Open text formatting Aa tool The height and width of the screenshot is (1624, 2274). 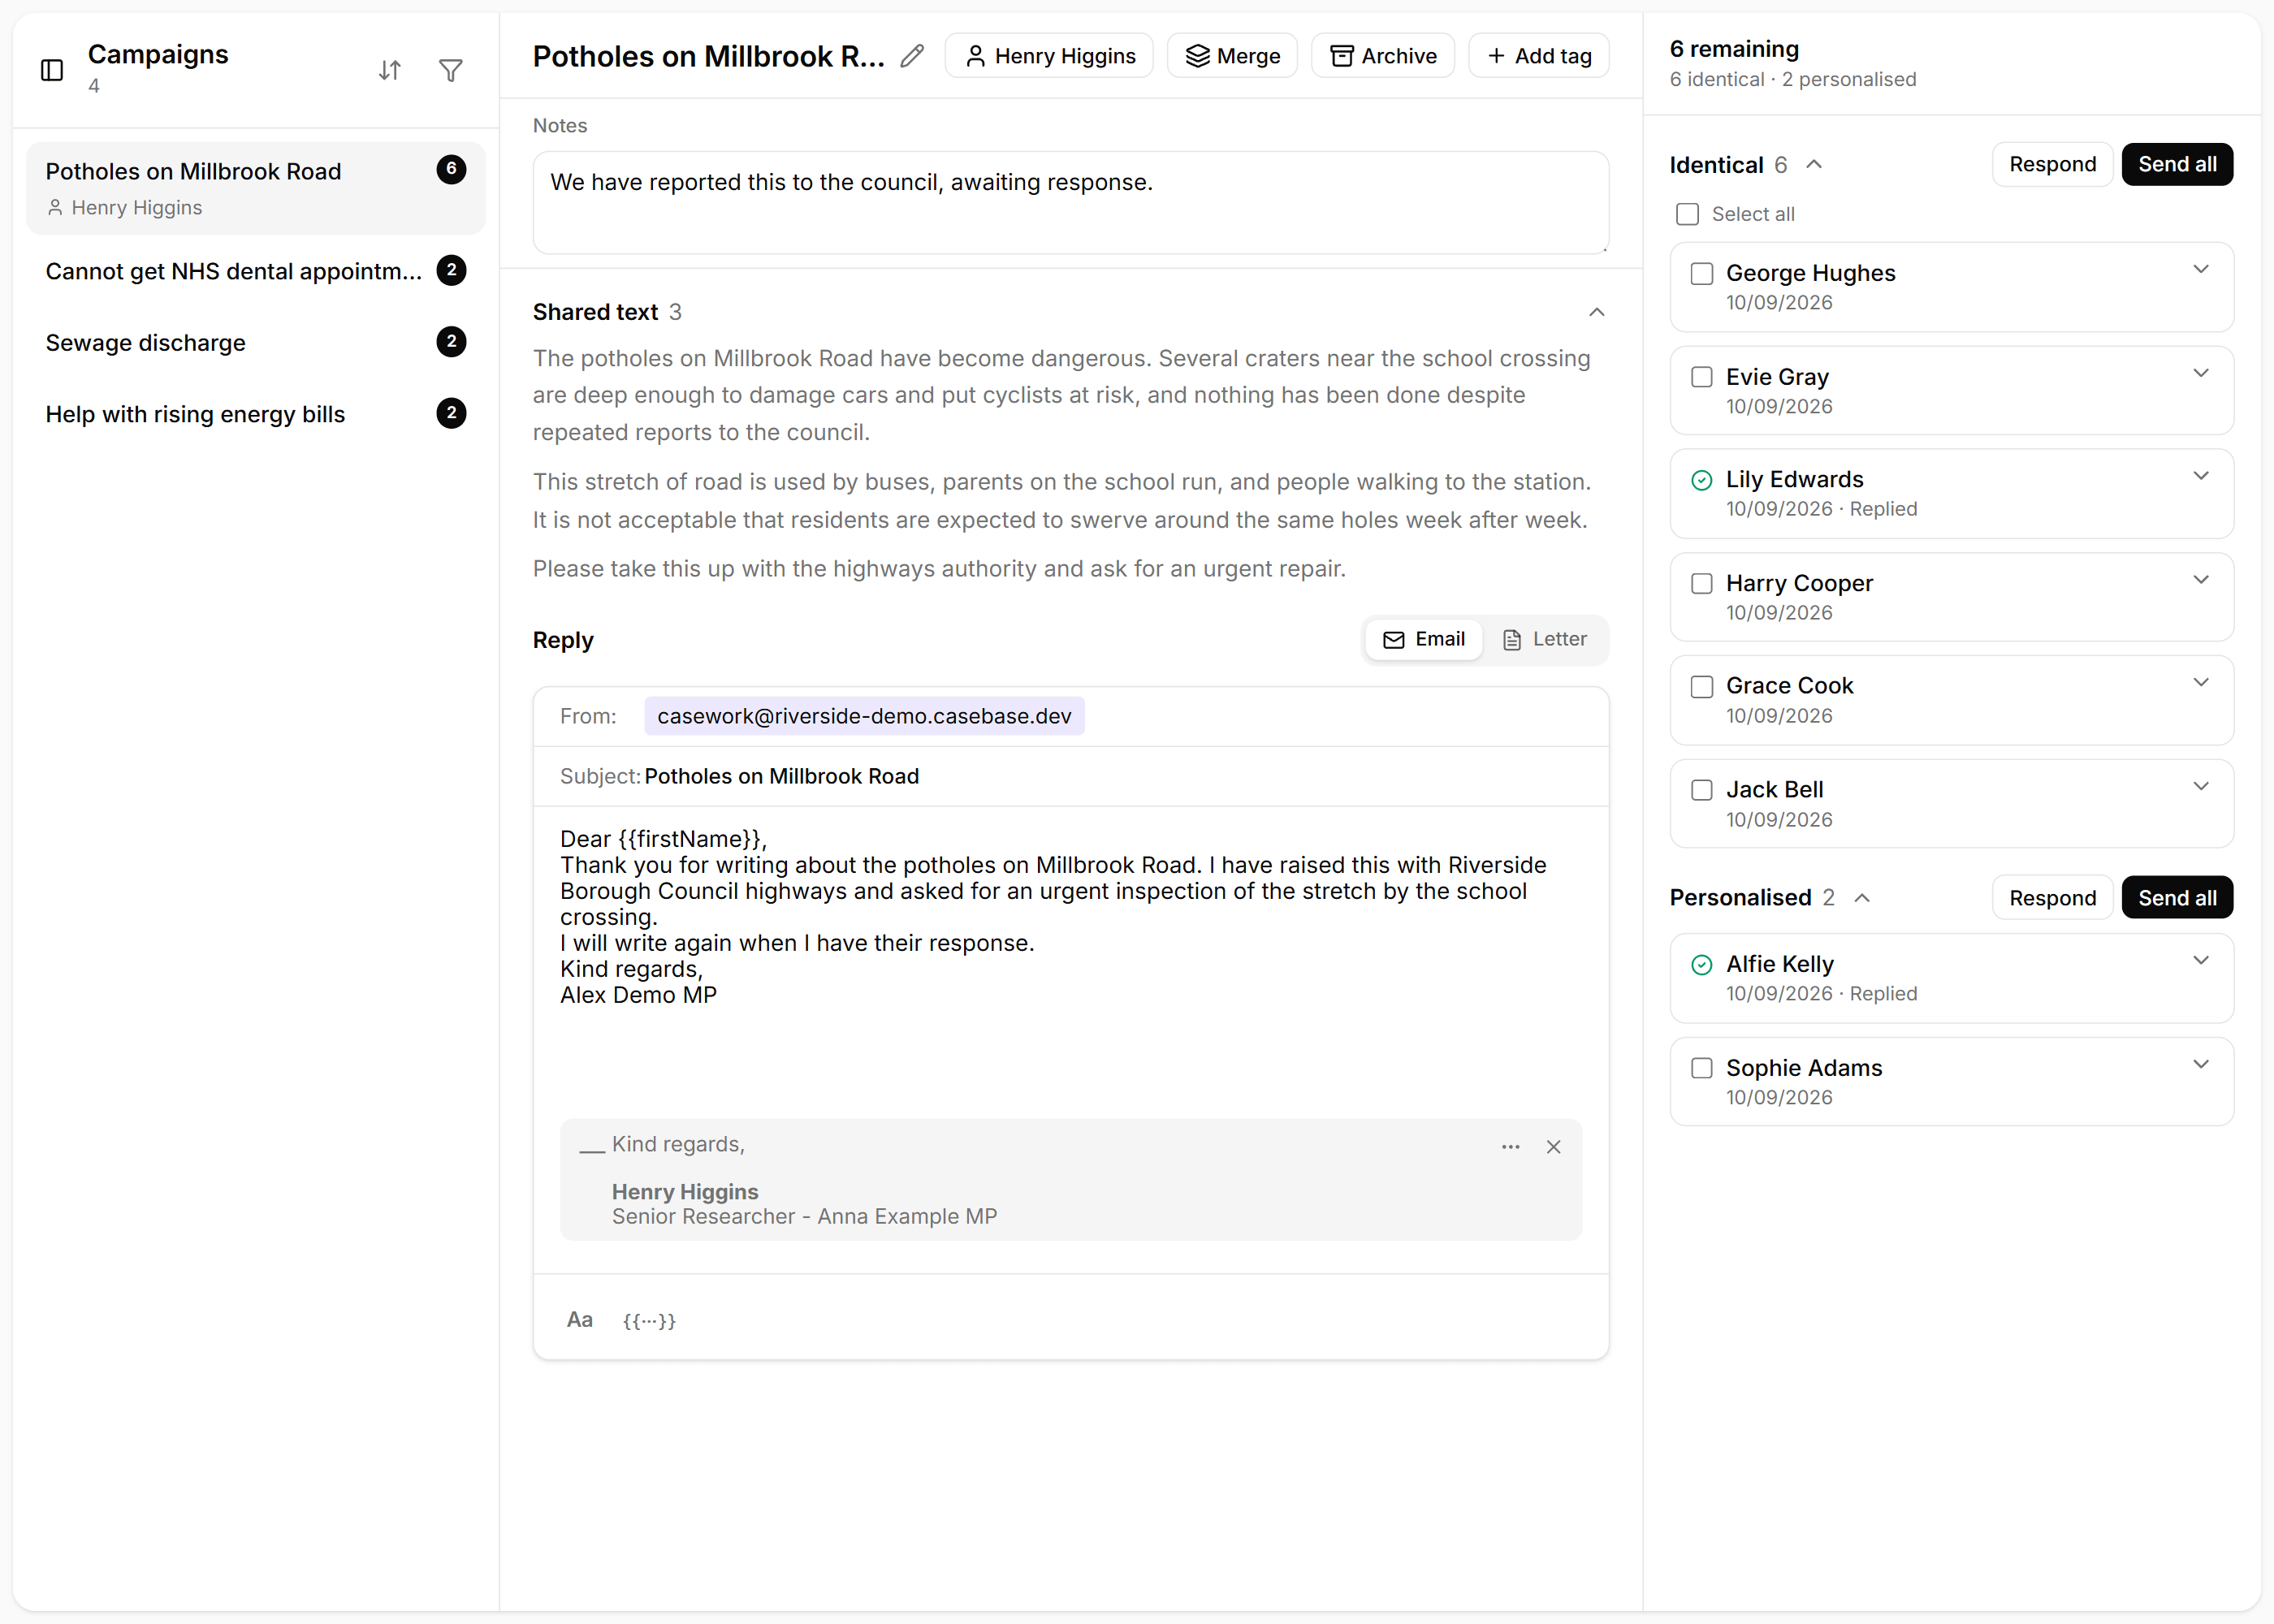coord(580,1320)
